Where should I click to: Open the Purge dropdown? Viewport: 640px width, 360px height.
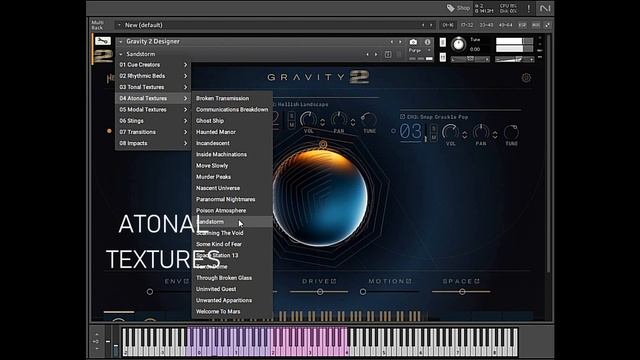[429, 50]
